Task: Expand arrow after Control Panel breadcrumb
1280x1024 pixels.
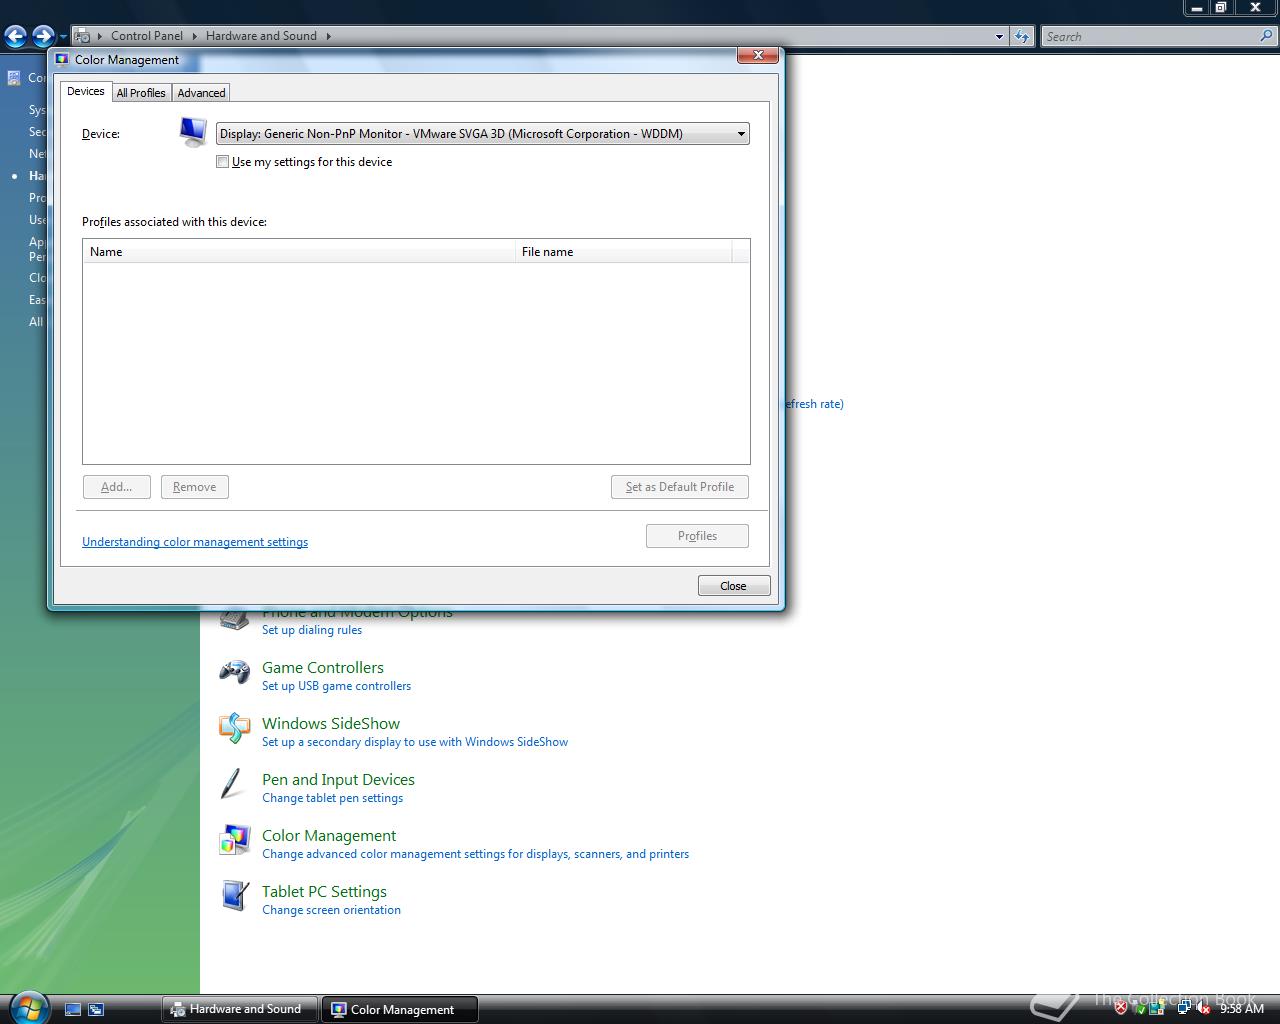Action: [x=194, y=36]
